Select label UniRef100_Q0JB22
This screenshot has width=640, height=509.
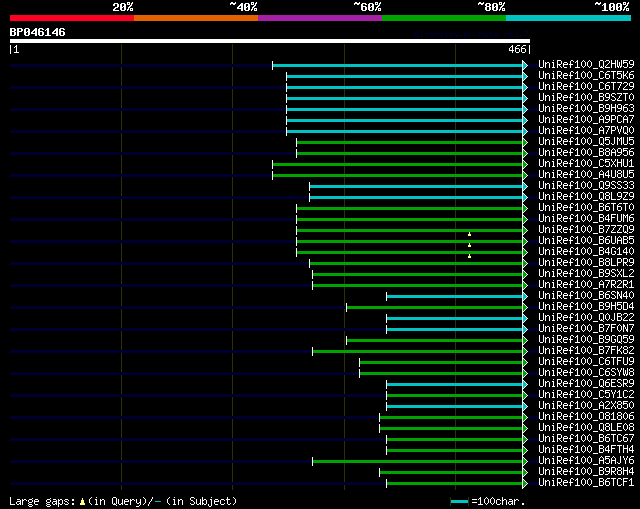(586, 318)
